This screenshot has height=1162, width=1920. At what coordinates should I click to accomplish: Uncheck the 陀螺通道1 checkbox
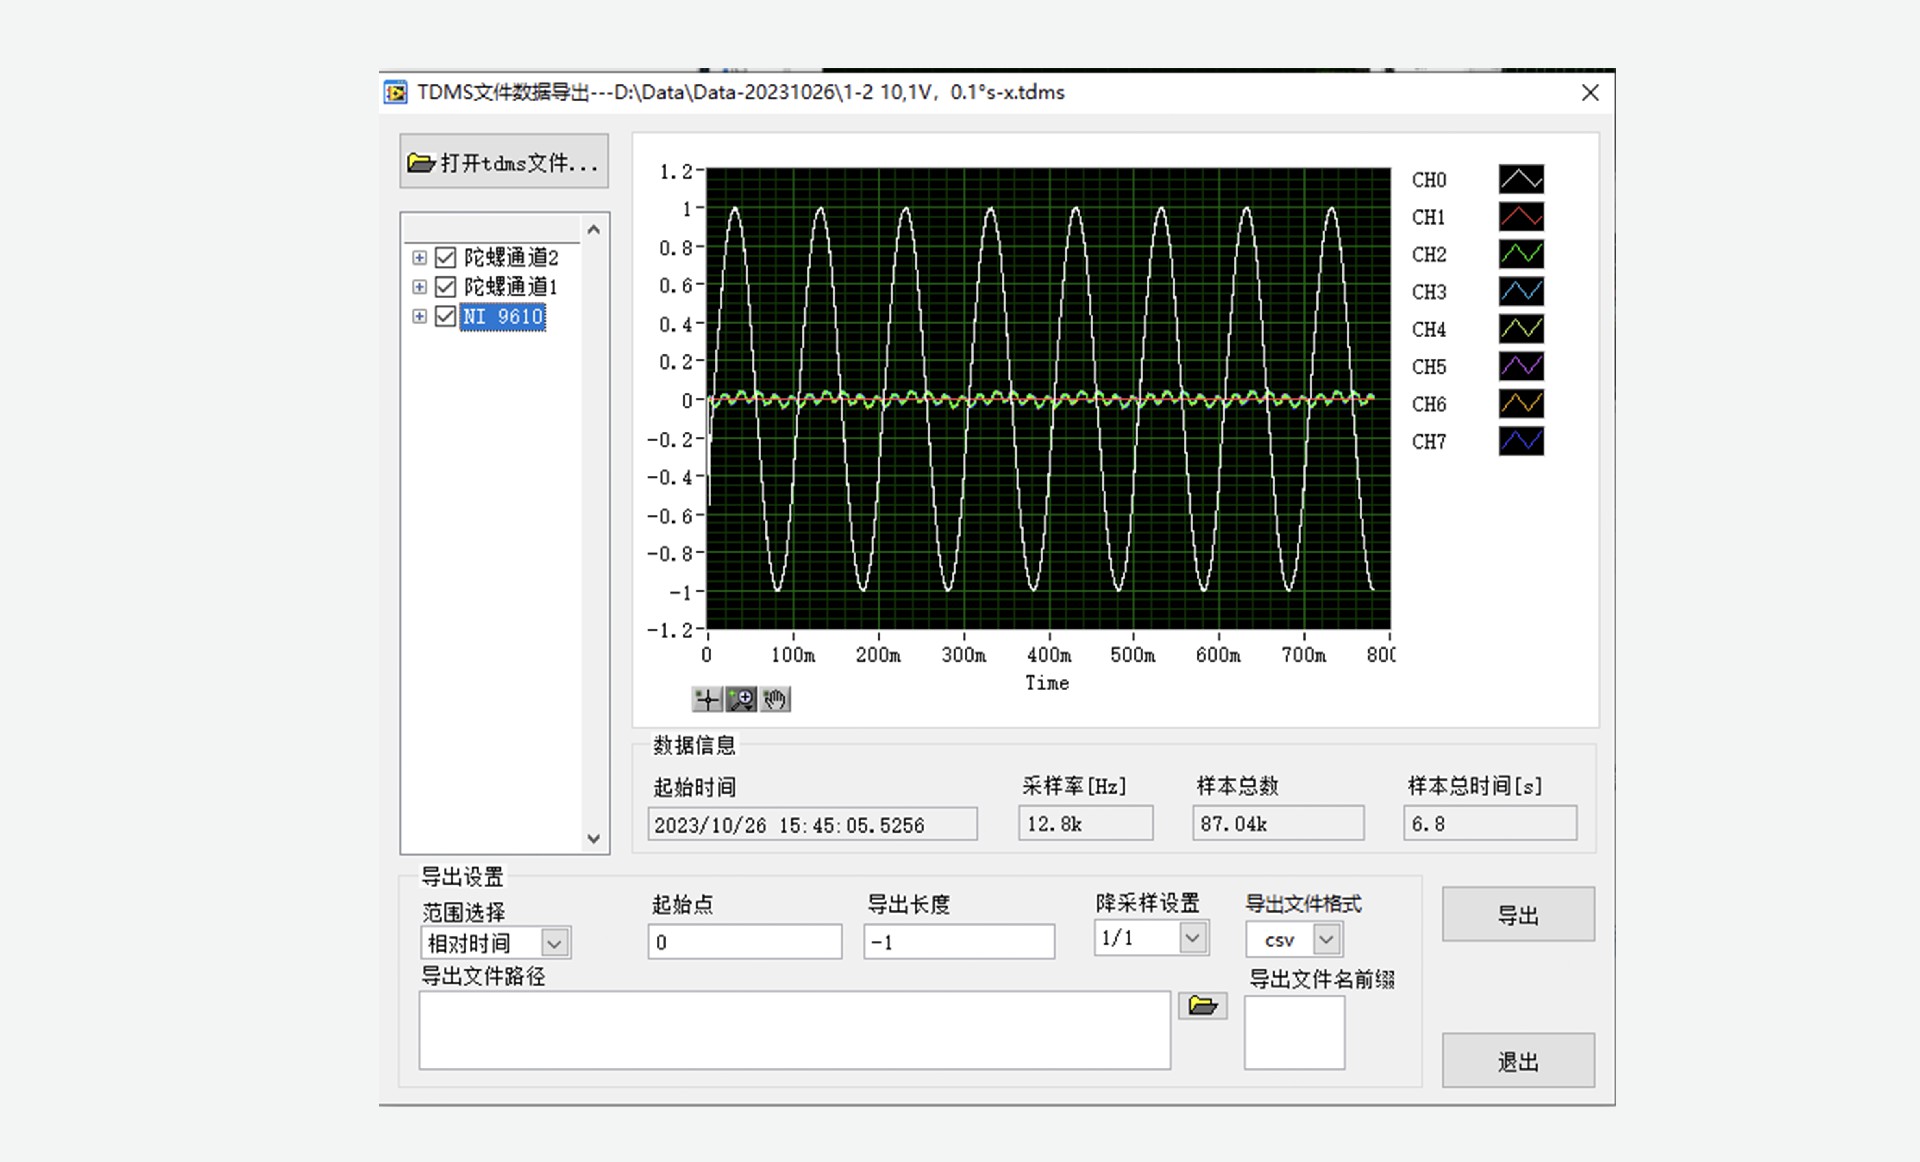pyautogui.click(x=446, y=287)
